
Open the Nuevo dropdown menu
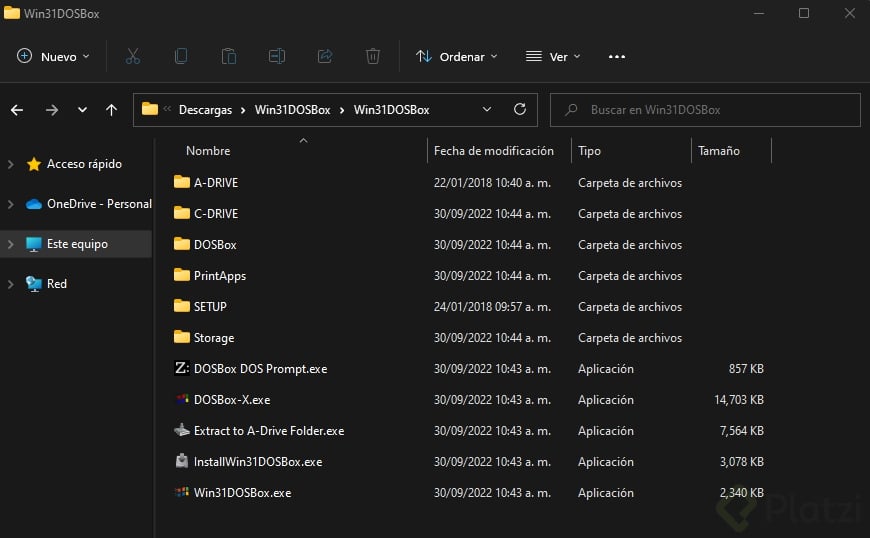(x=53, y=57)
